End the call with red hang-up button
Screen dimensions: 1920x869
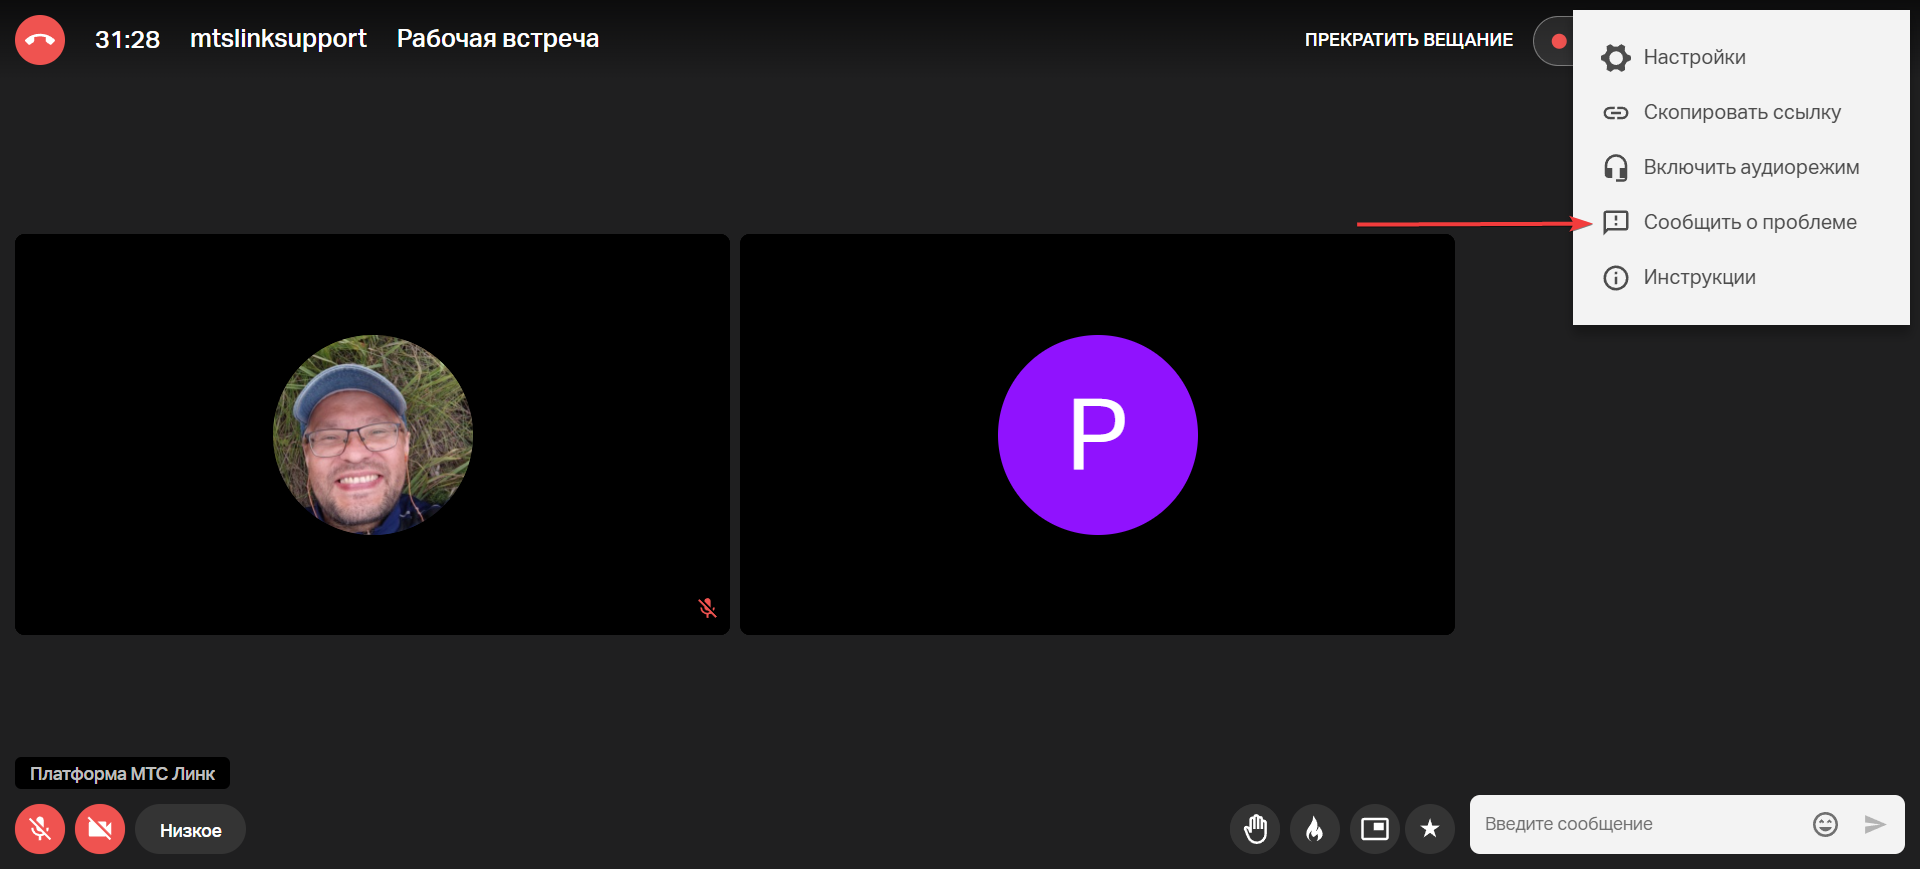tap(40, 40)
